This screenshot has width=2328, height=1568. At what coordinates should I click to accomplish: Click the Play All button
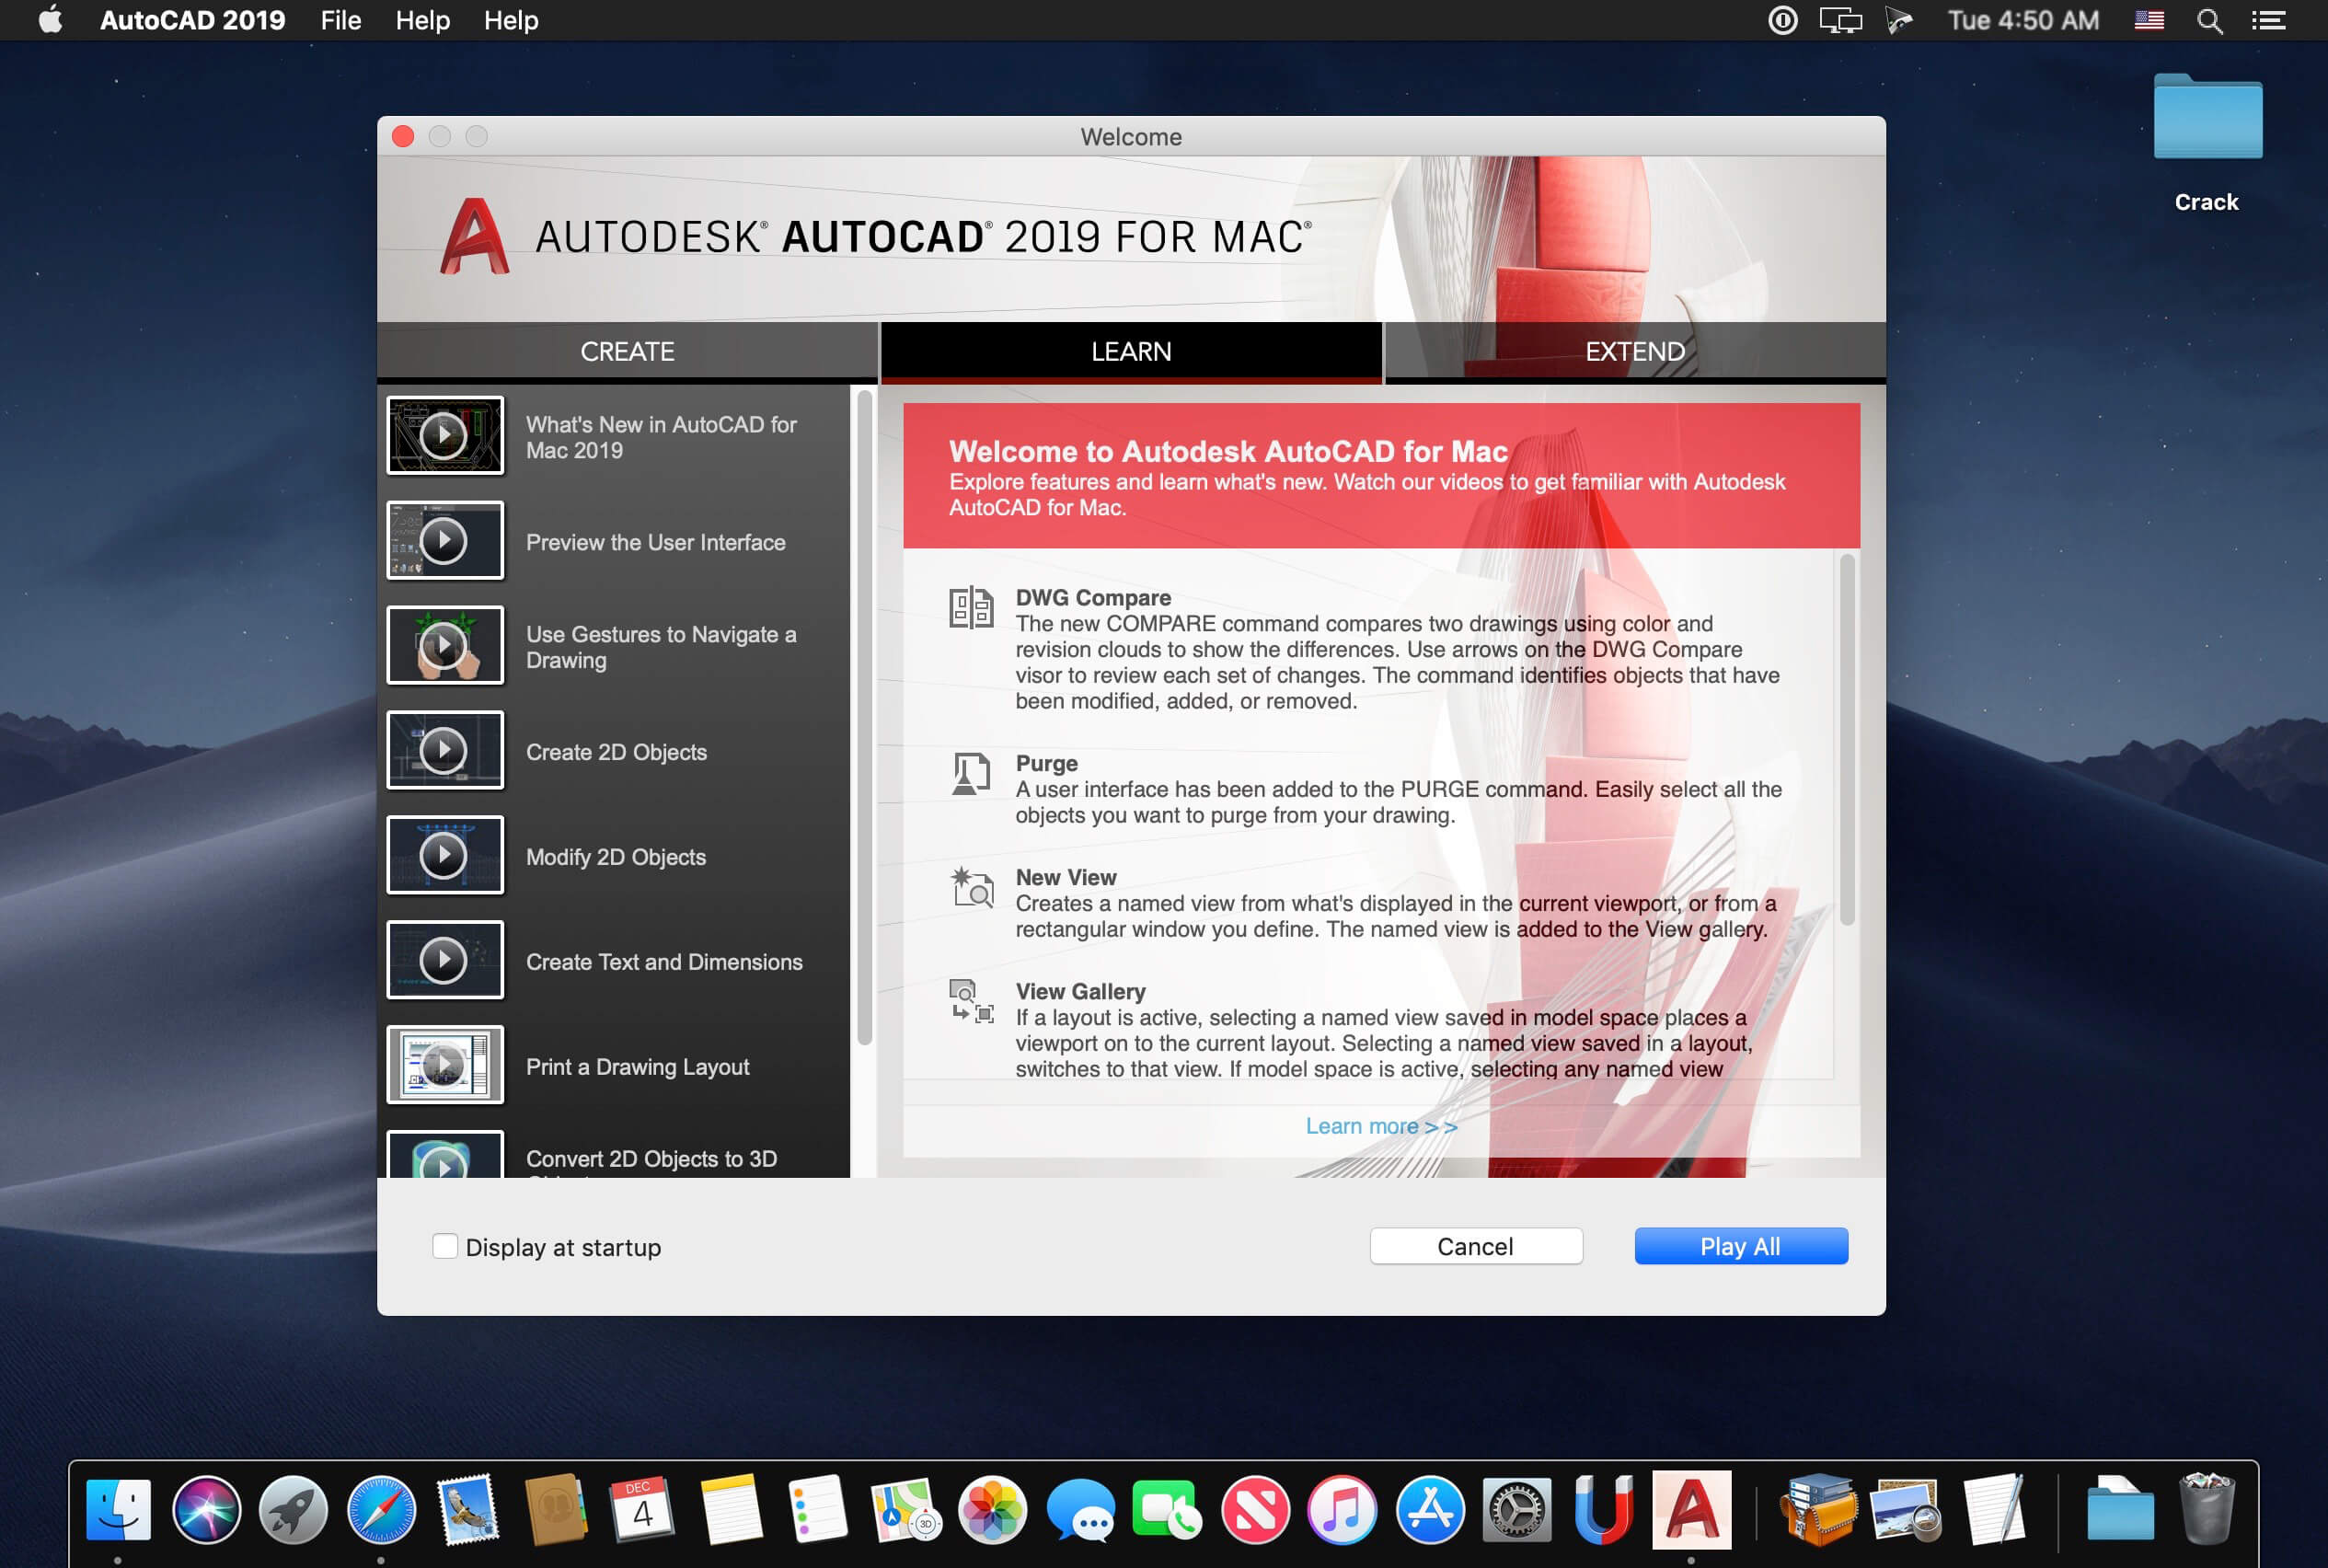tap(1740, 1246)
